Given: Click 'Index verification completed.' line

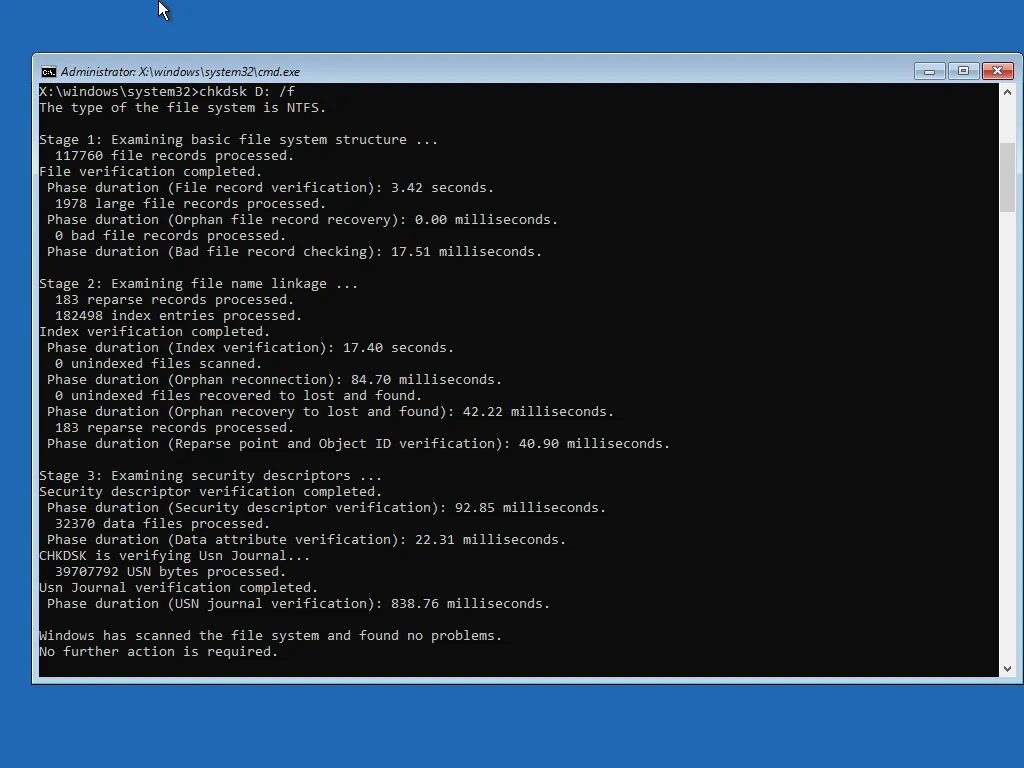Looking at the screenshot, I should [x=154, y=331].
